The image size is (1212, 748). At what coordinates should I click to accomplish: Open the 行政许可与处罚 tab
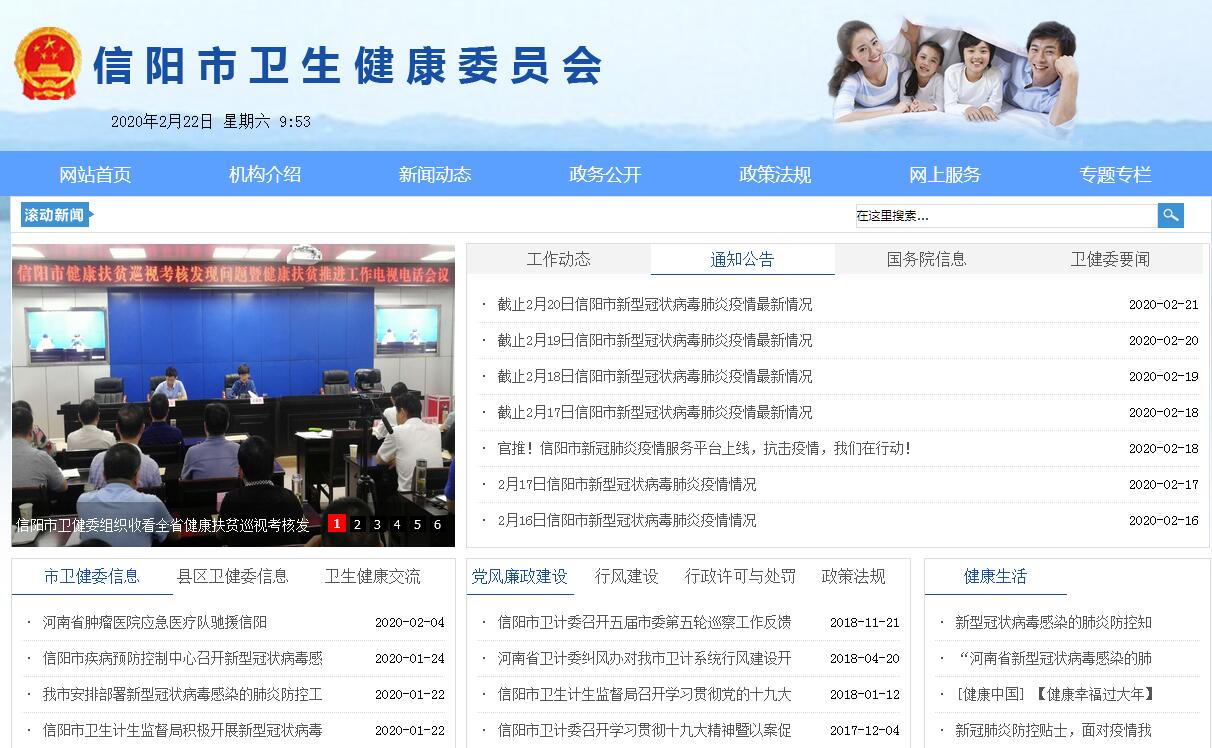pos(740,577)
